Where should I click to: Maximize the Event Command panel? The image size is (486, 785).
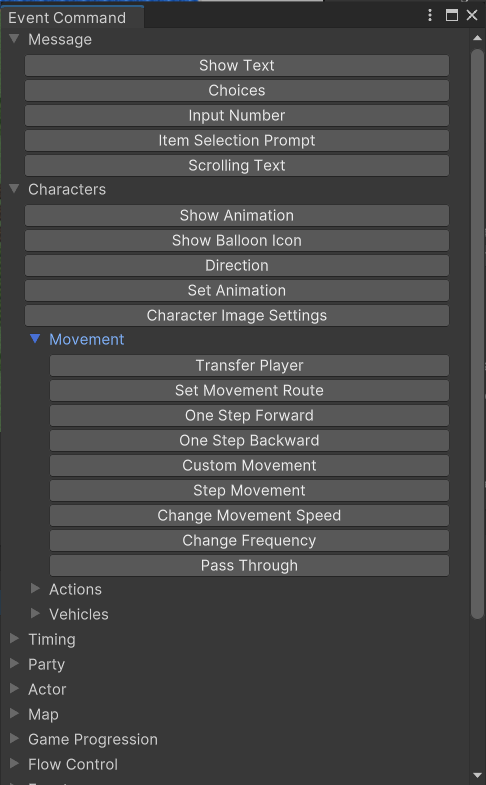click(452, 16)
